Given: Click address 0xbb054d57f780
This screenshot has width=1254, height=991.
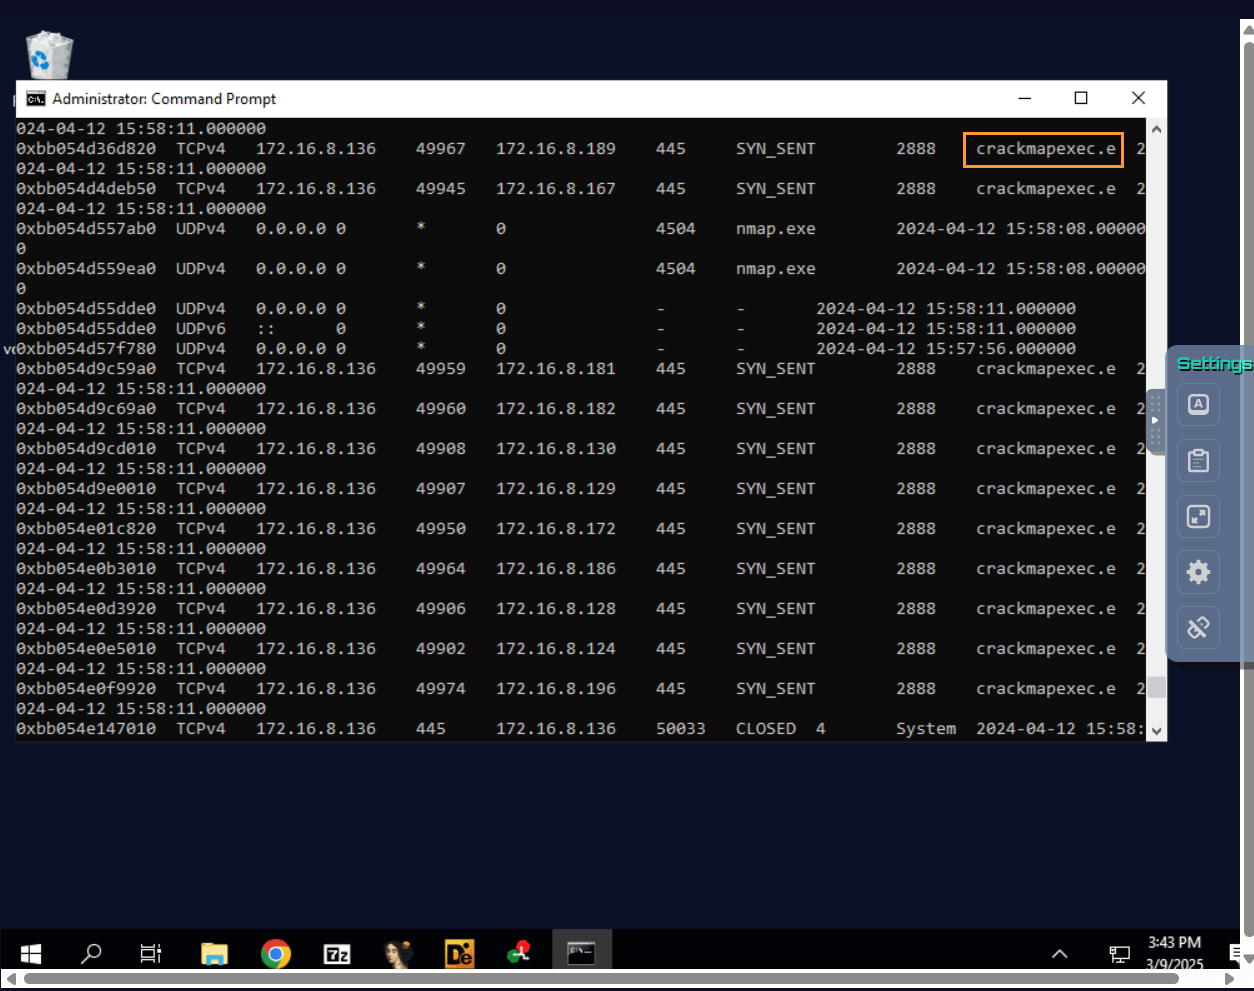Looking at the screenshot, I should point(86,349).
